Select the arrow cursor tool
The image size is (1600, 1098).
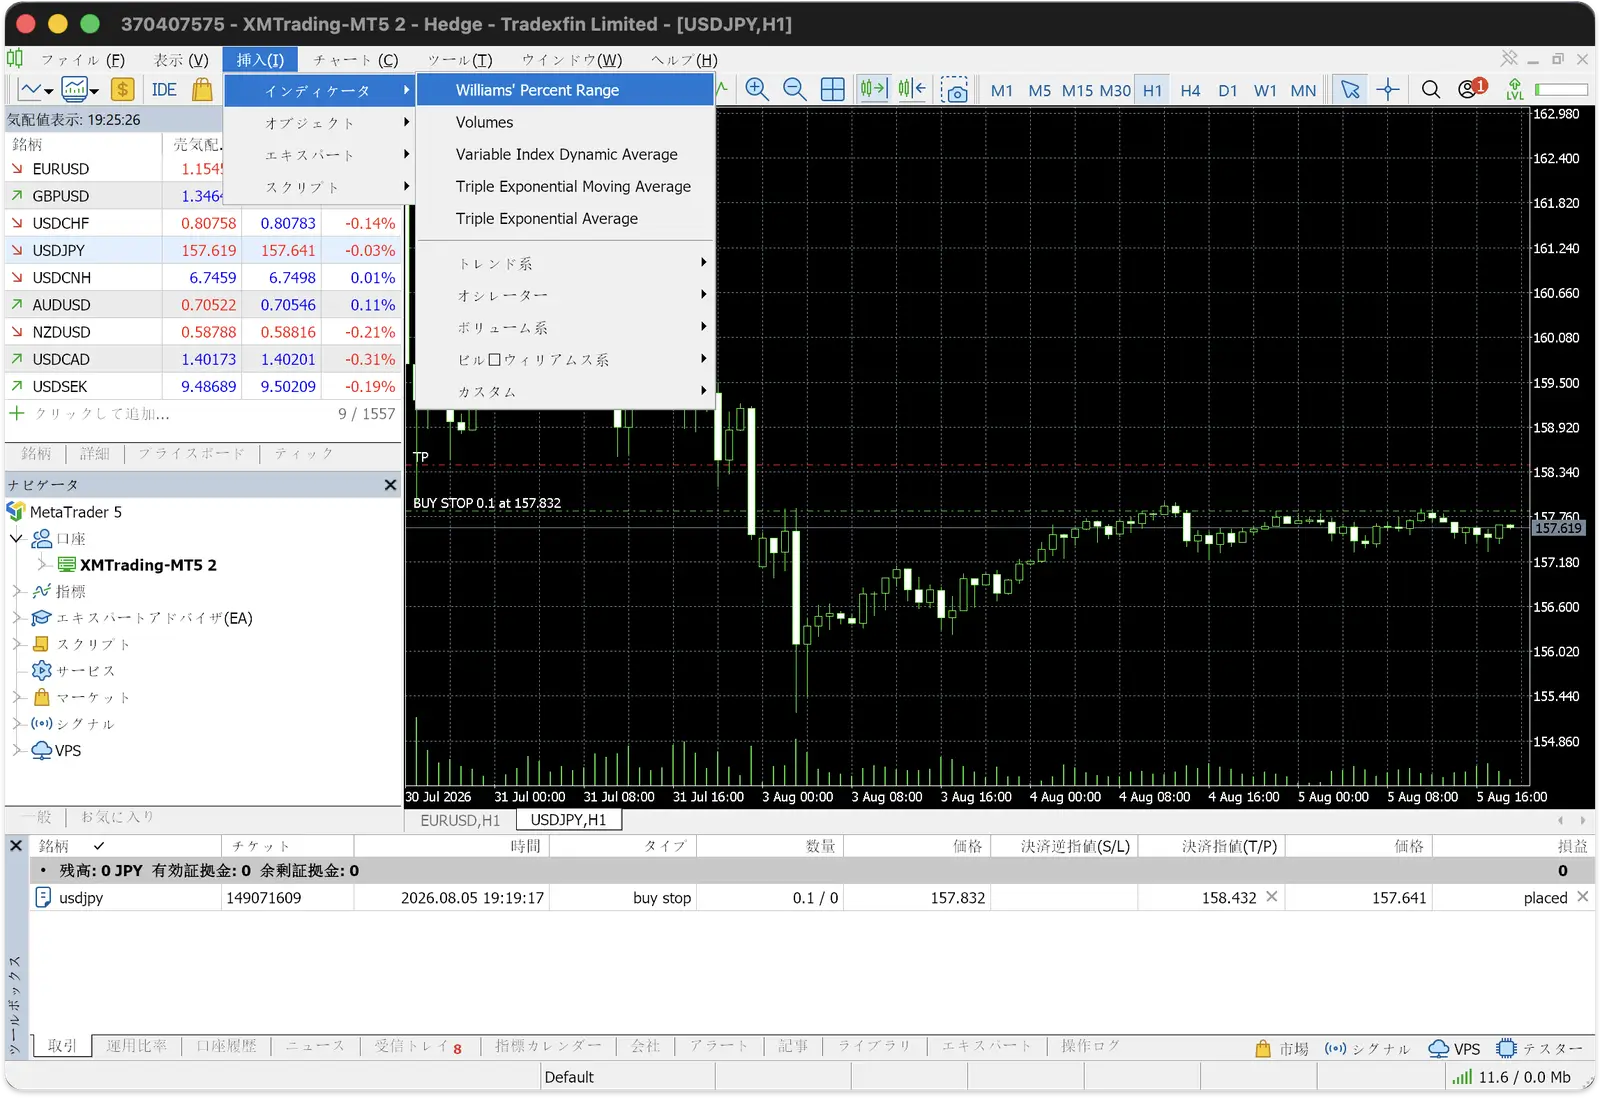click(1350, 90)
